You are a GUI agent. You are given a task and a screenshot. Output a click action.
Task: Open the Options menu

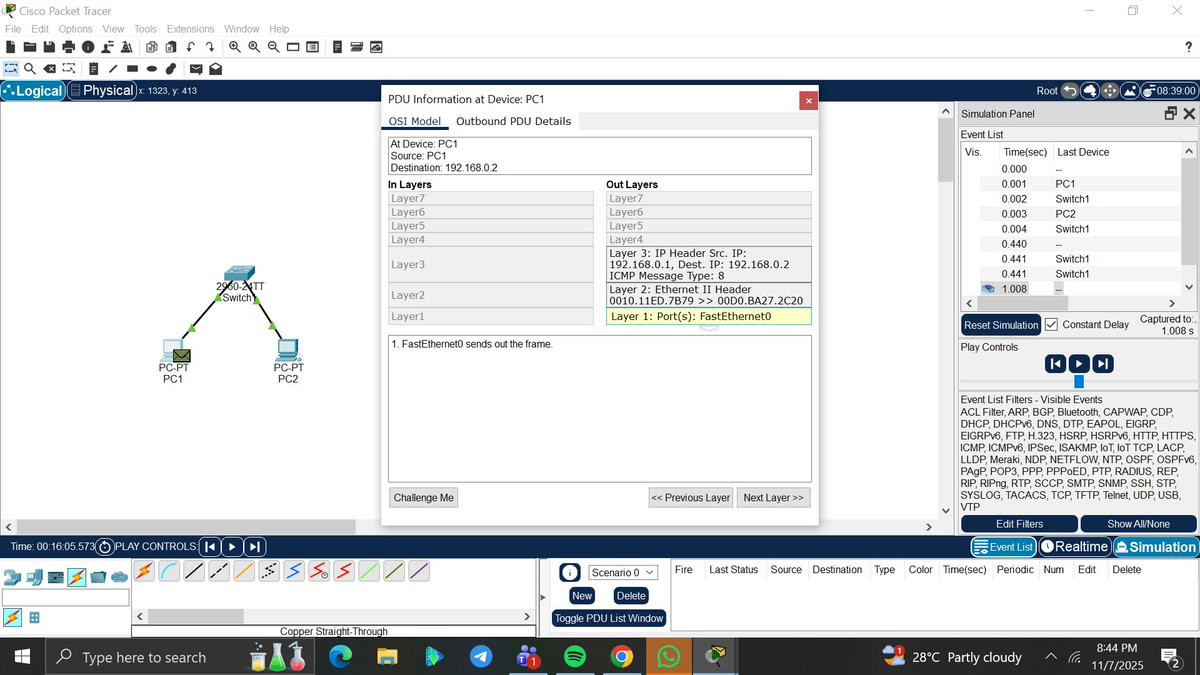(75, 29)
